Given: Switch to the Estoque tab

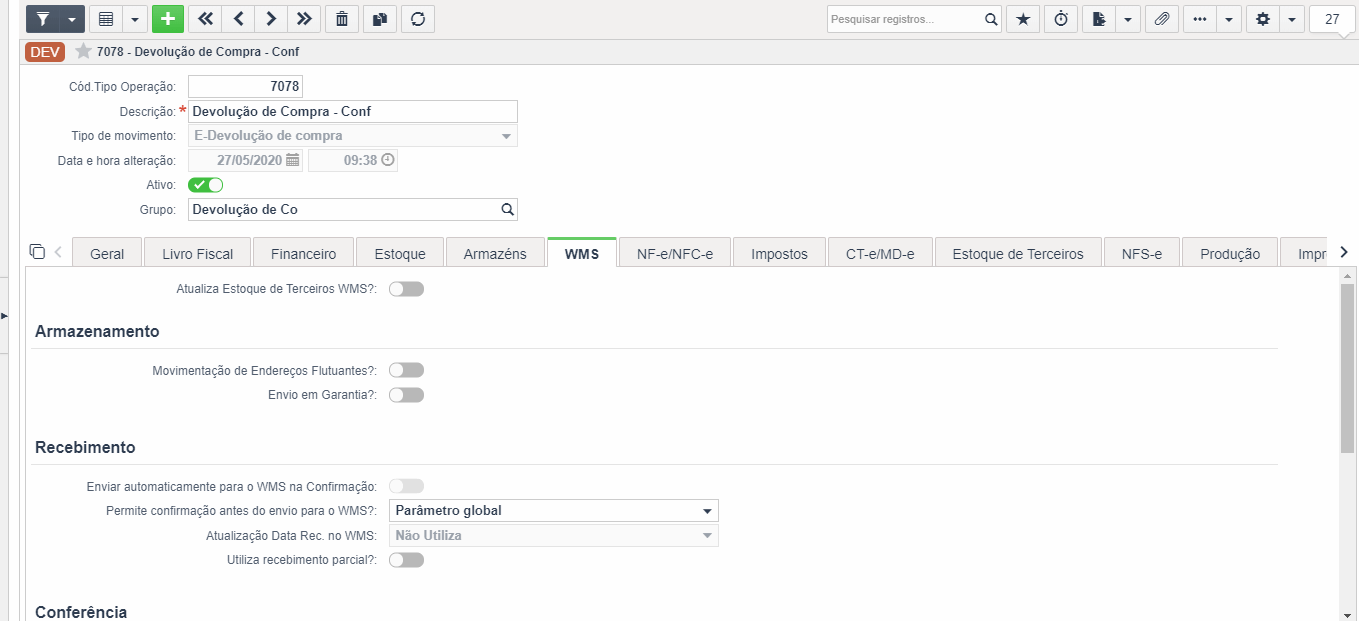Looking at the screenshot, I should [x=400, y=254].
